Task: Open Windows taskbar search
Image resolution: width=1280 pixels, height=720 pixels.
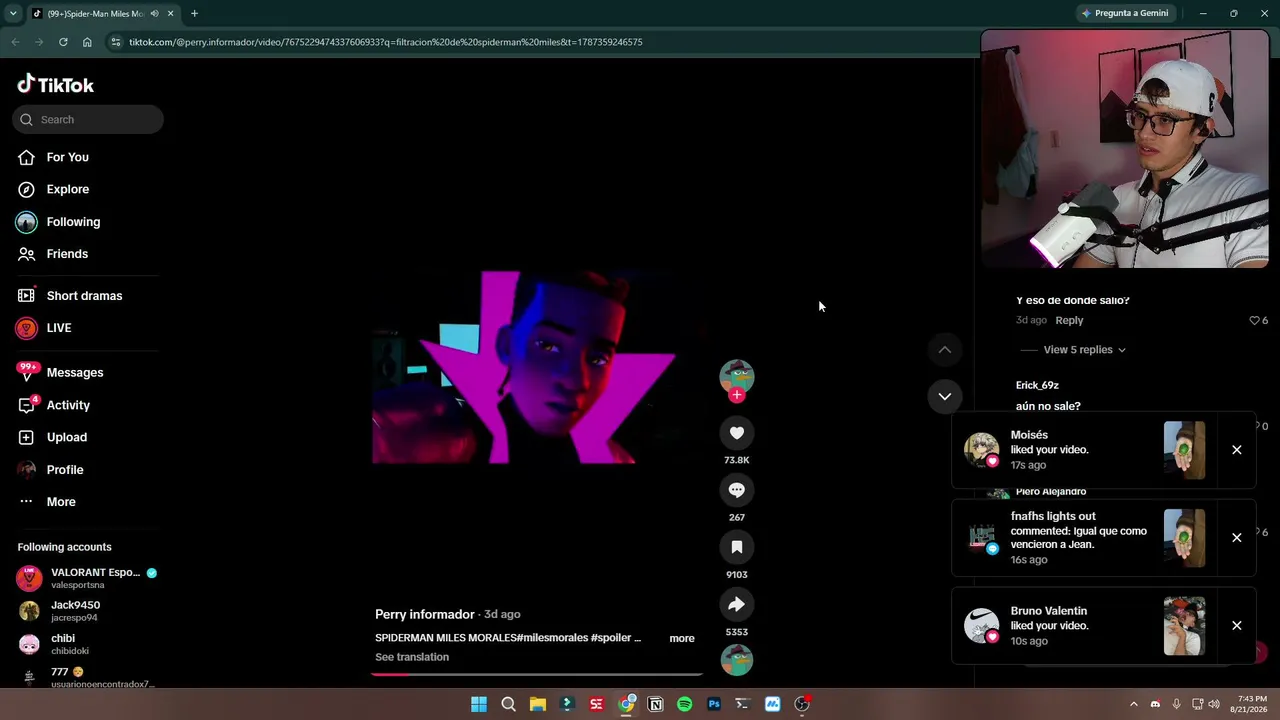Action: (508, 704)
